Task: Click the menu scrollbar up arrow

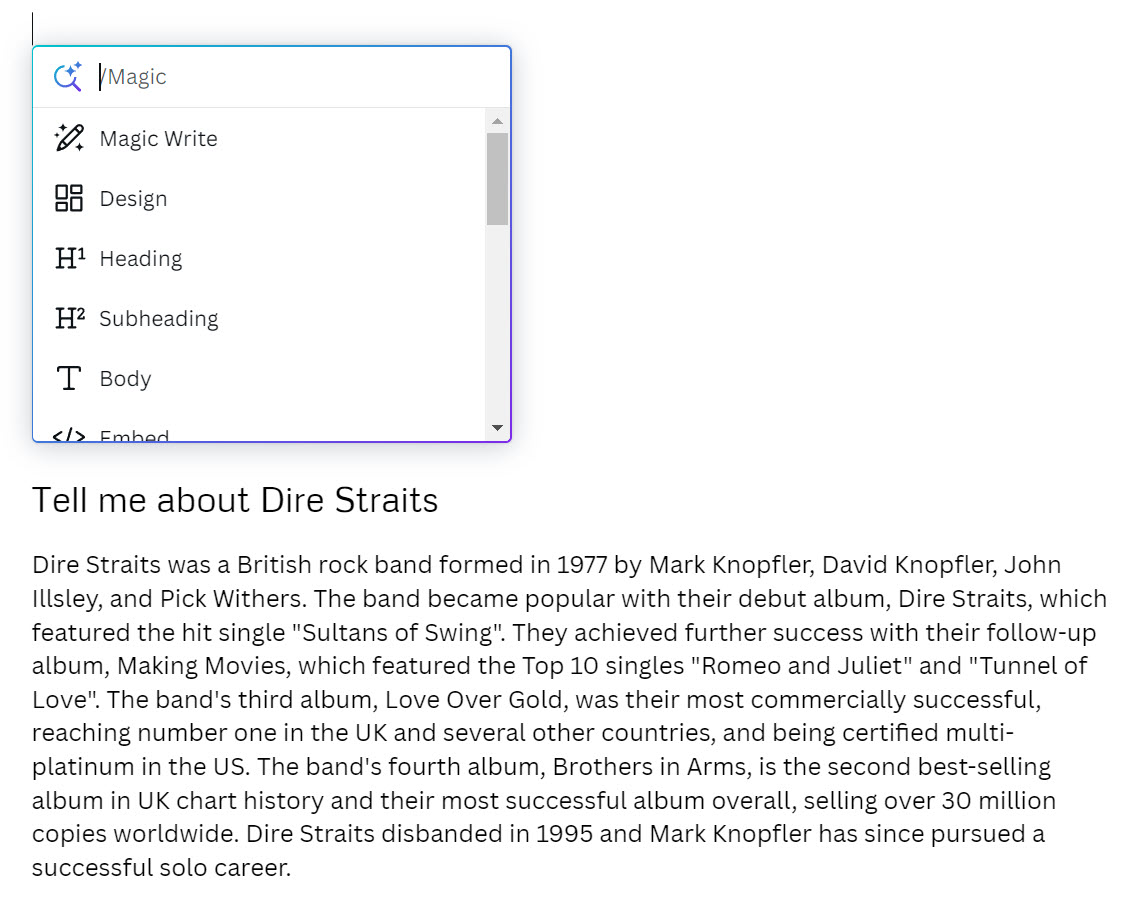Action: click(497, 121)
